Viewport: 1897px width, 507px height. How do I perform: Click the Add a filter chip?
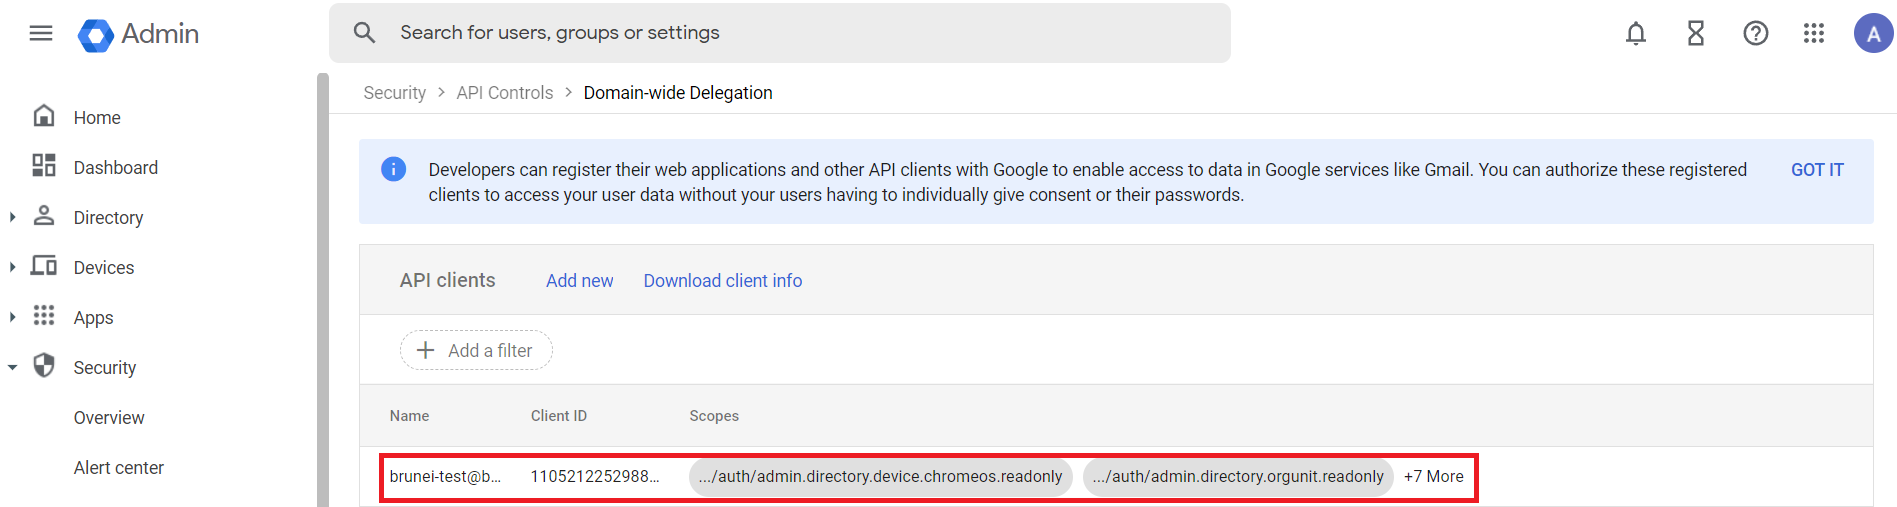[476, 350]
